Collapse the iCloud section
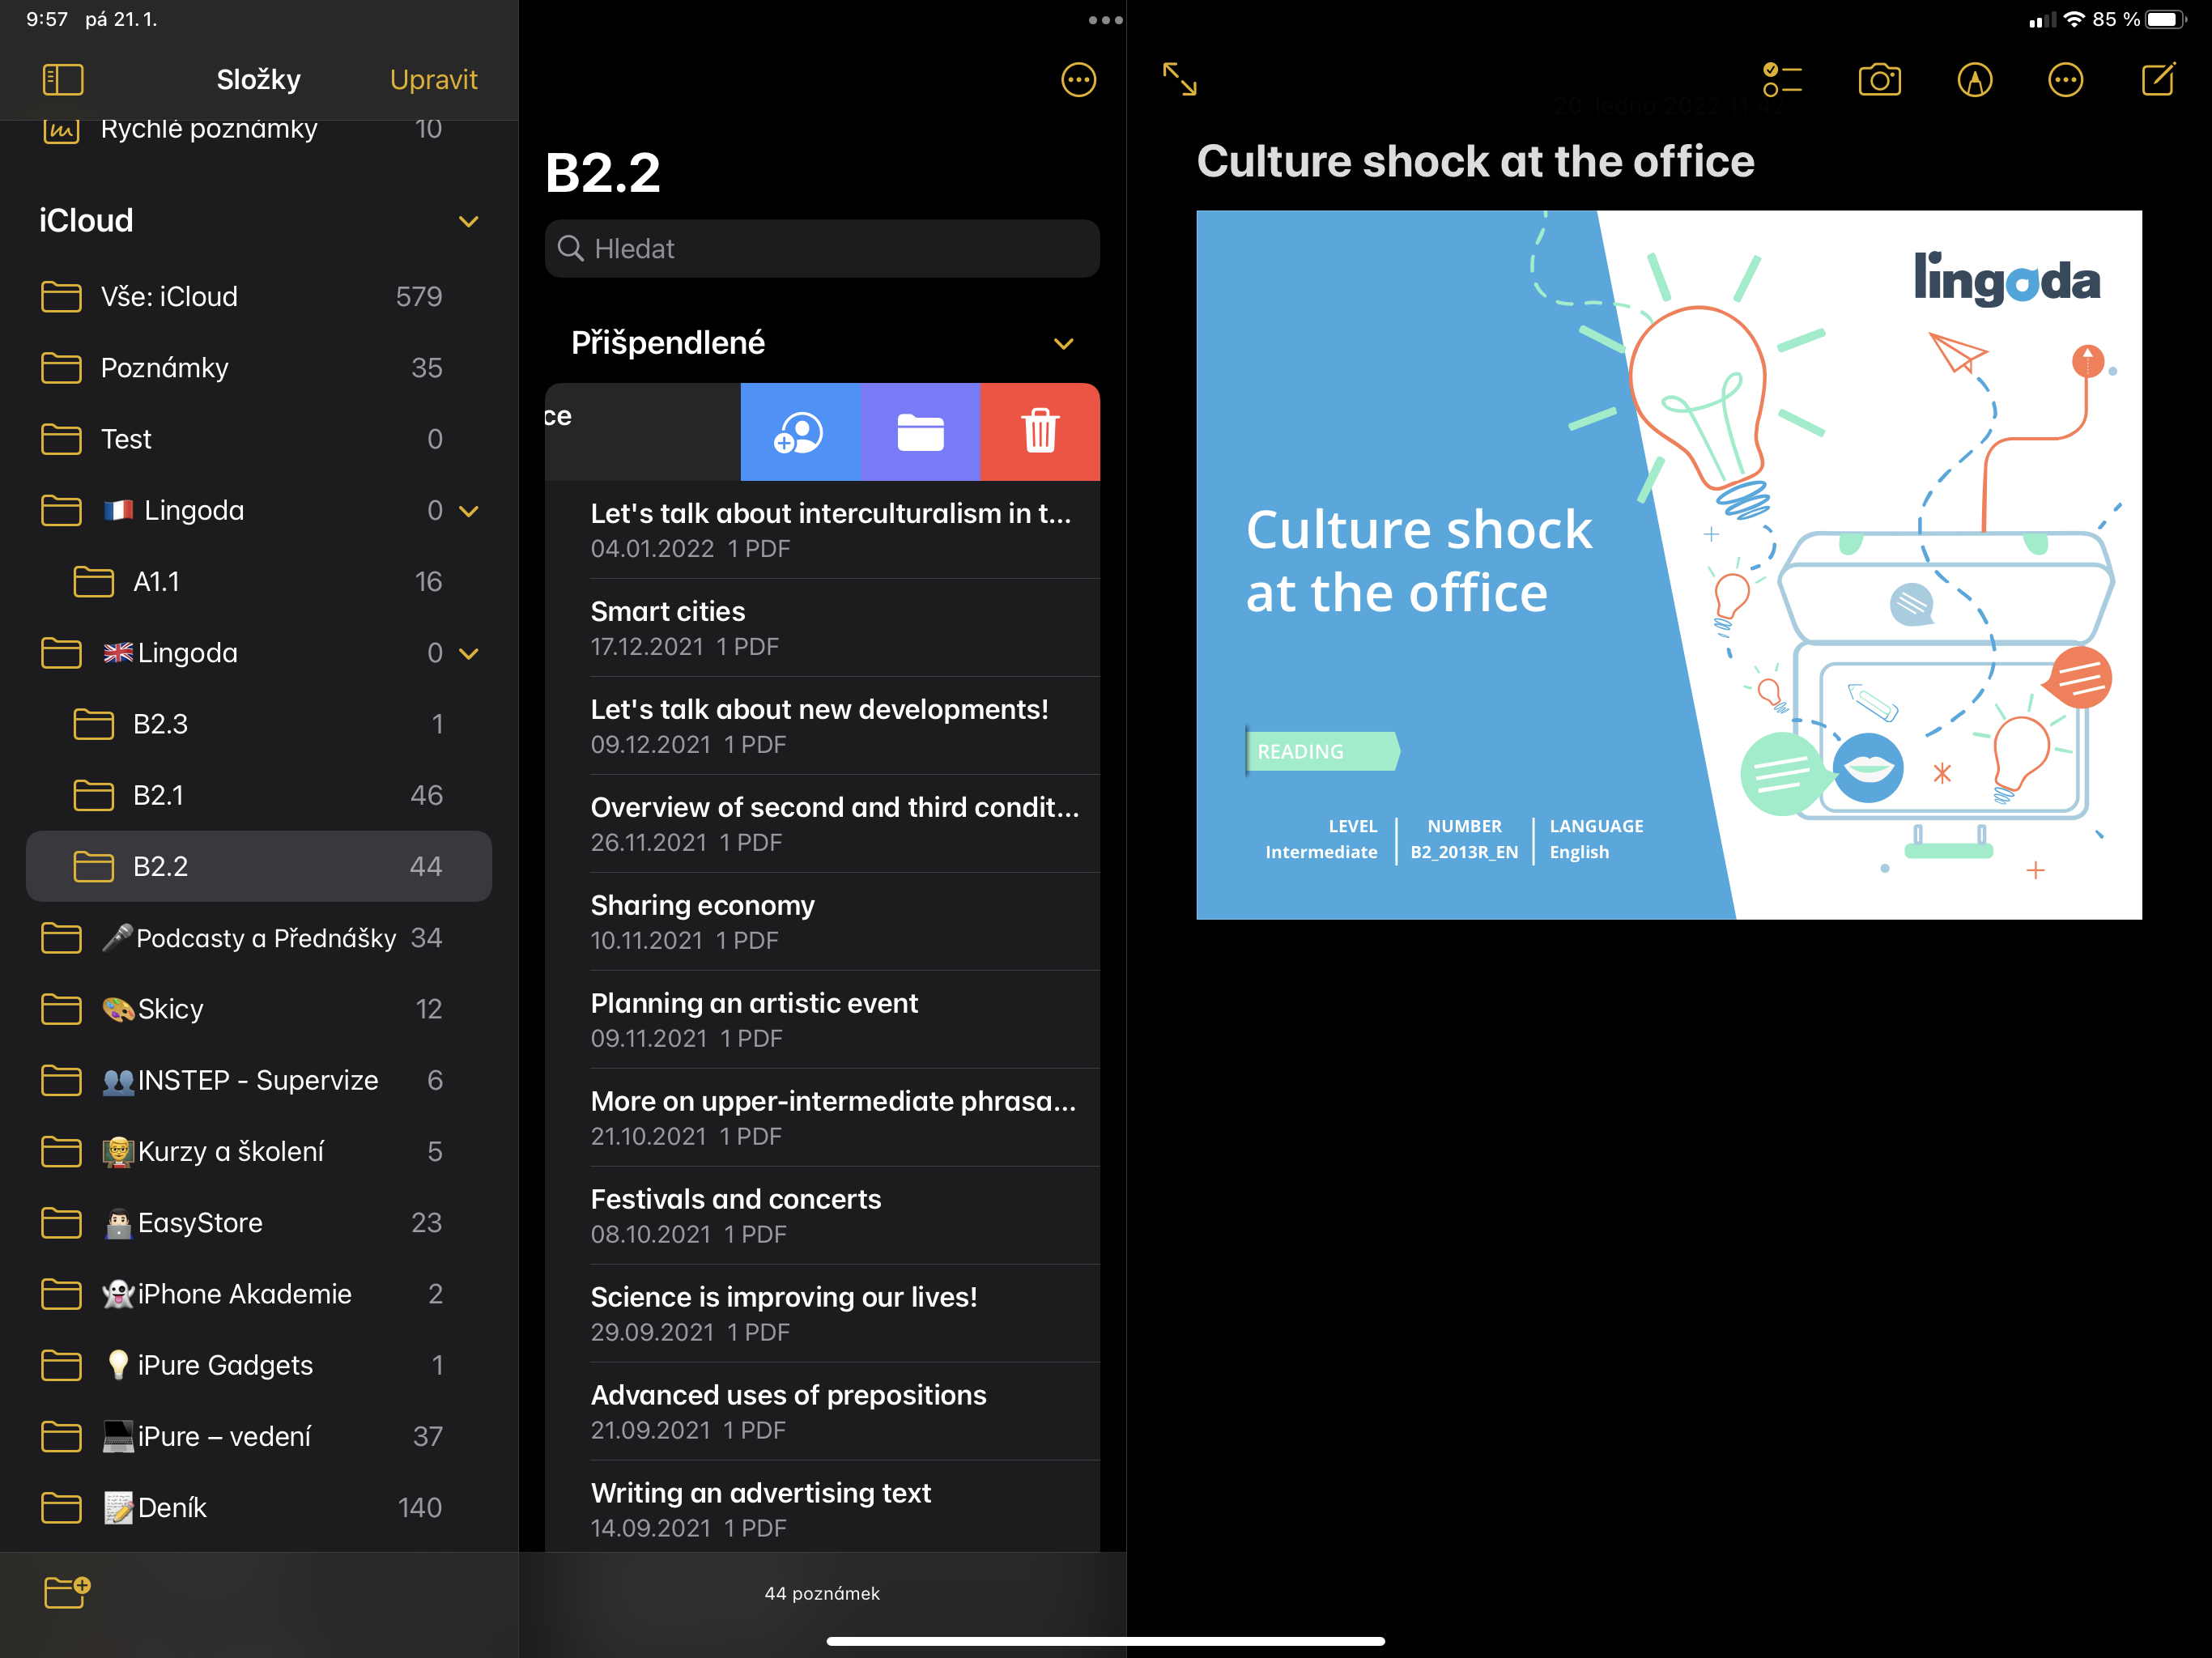This screenshot has height=1658, width=2212. pyautogui.click(x=468, y=221)
